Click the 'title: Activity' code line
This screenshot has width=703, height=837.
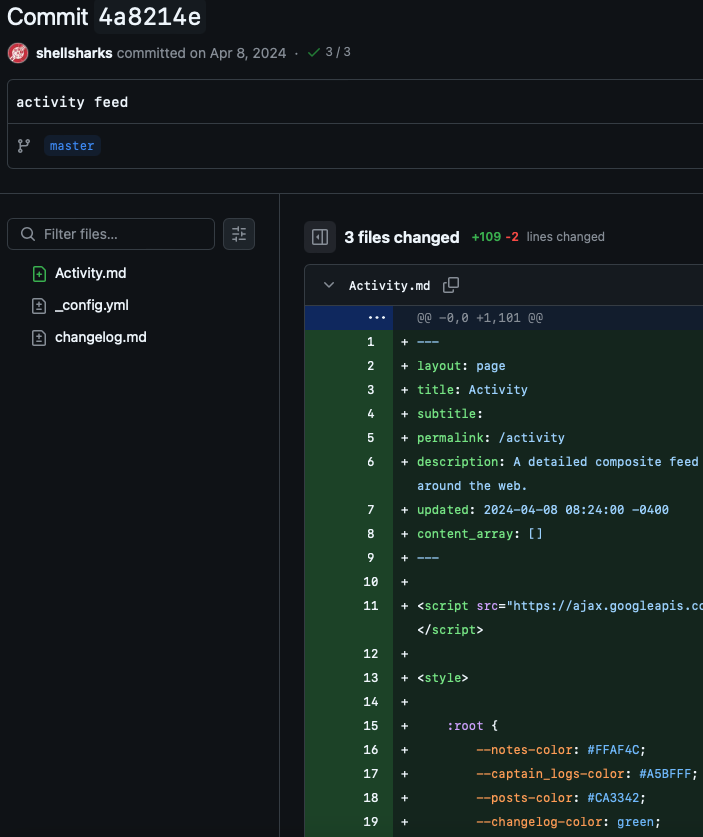click(x=472, y=390)
